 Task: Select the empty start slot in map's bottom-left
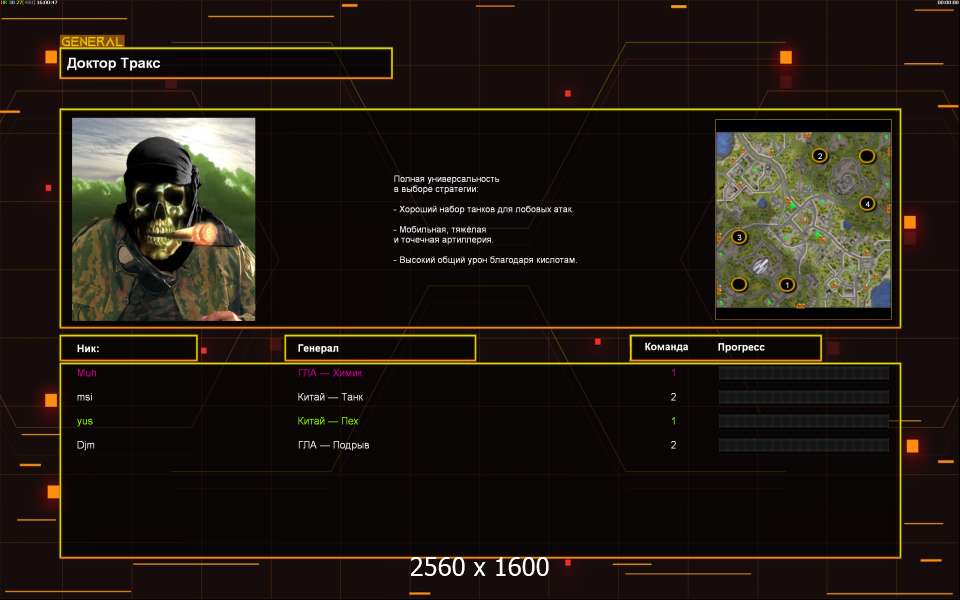739,284
